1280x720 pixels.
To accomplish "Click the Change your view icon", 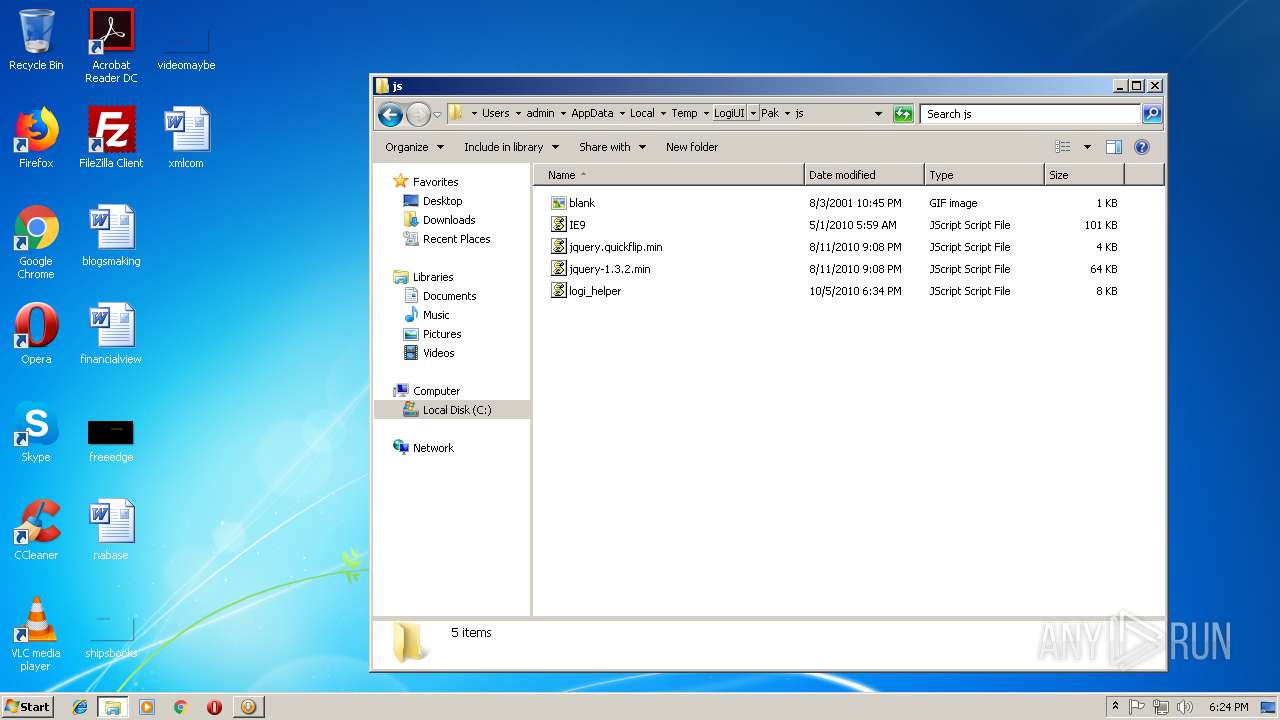I will pos(1063,147).
